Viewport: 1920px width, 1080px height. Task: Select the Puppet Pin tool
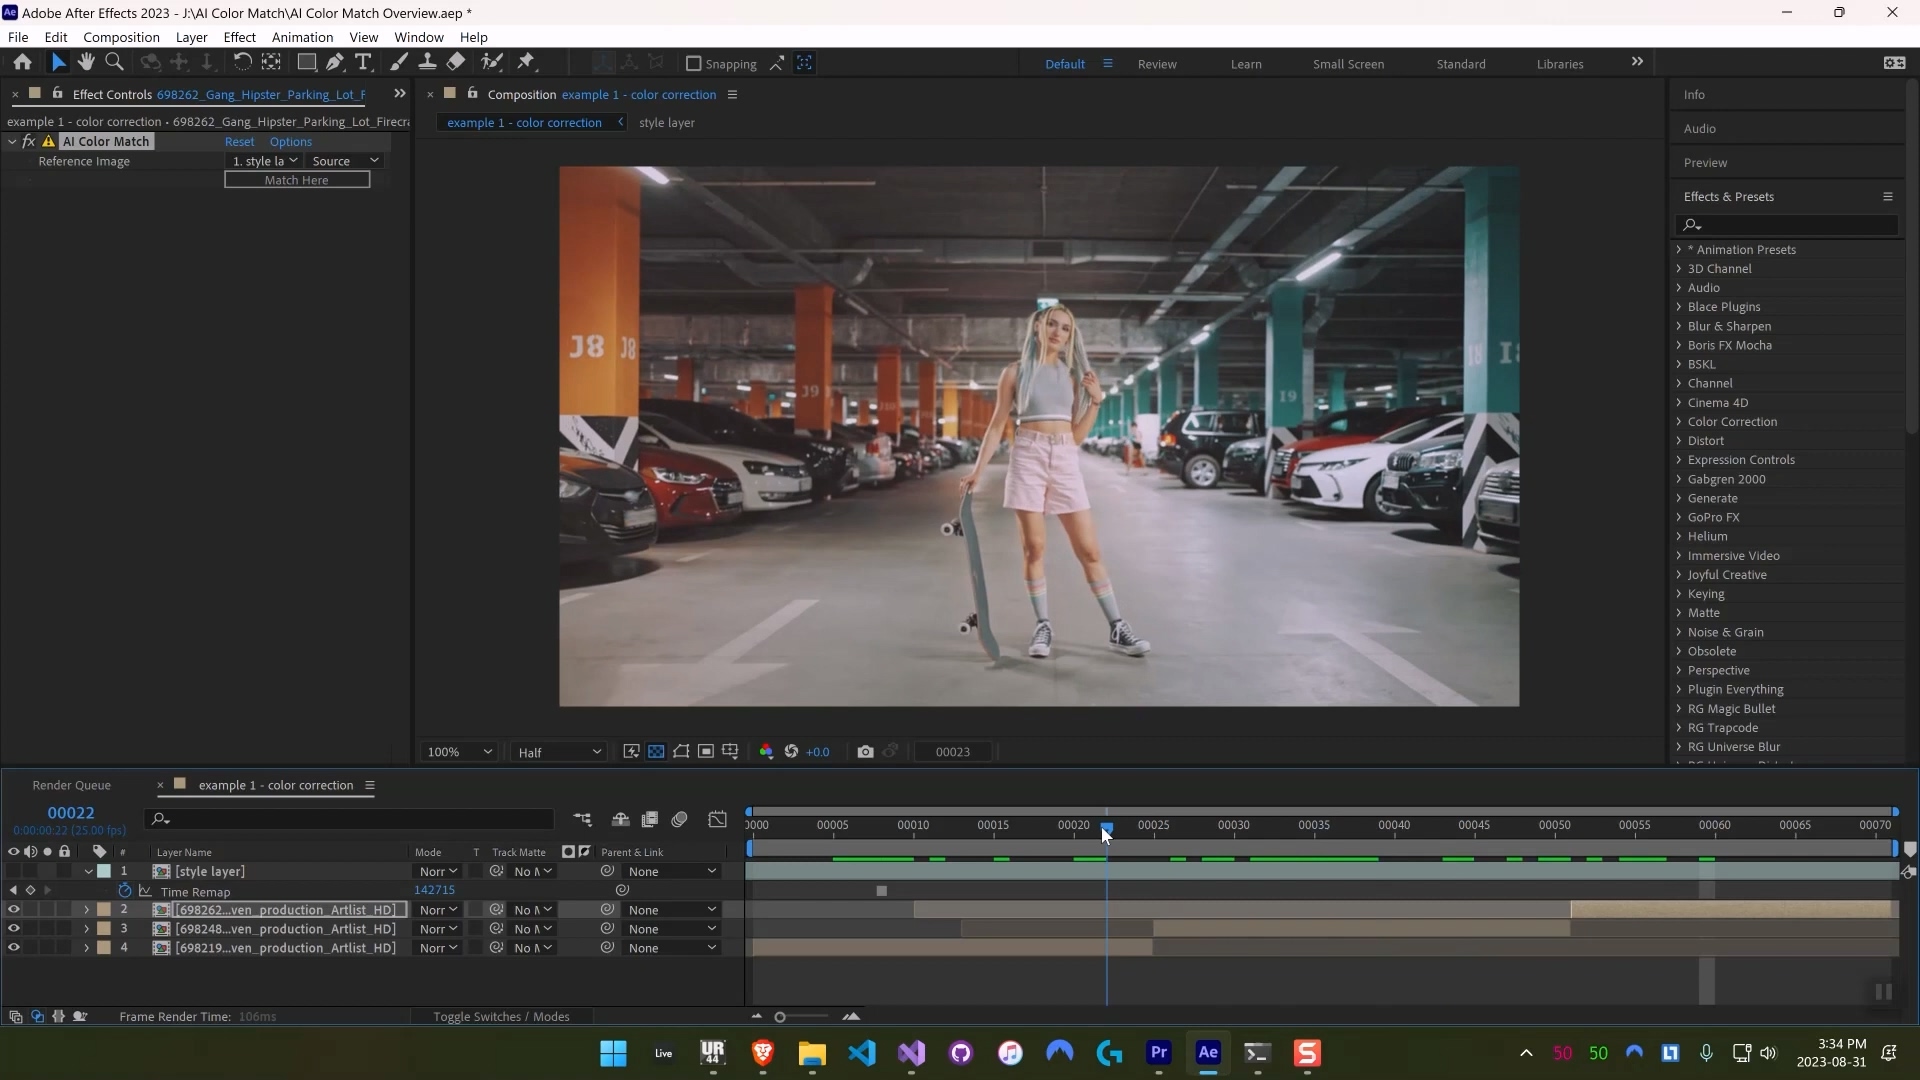click(x=526, y=62)
